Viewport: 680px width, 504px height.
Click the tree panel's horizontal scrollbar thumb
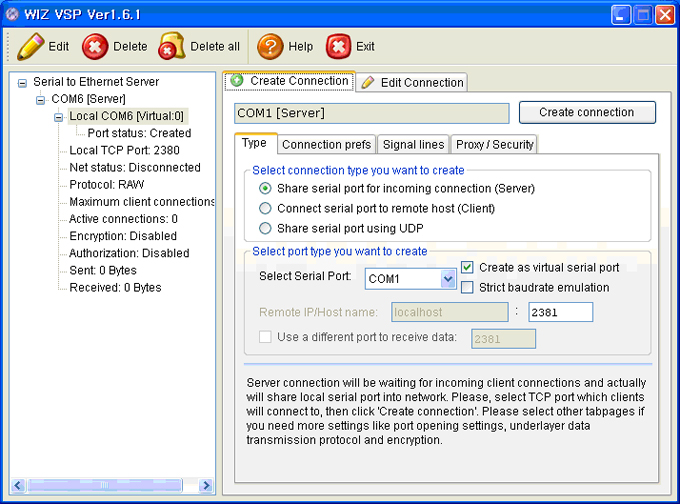[105, 485]
